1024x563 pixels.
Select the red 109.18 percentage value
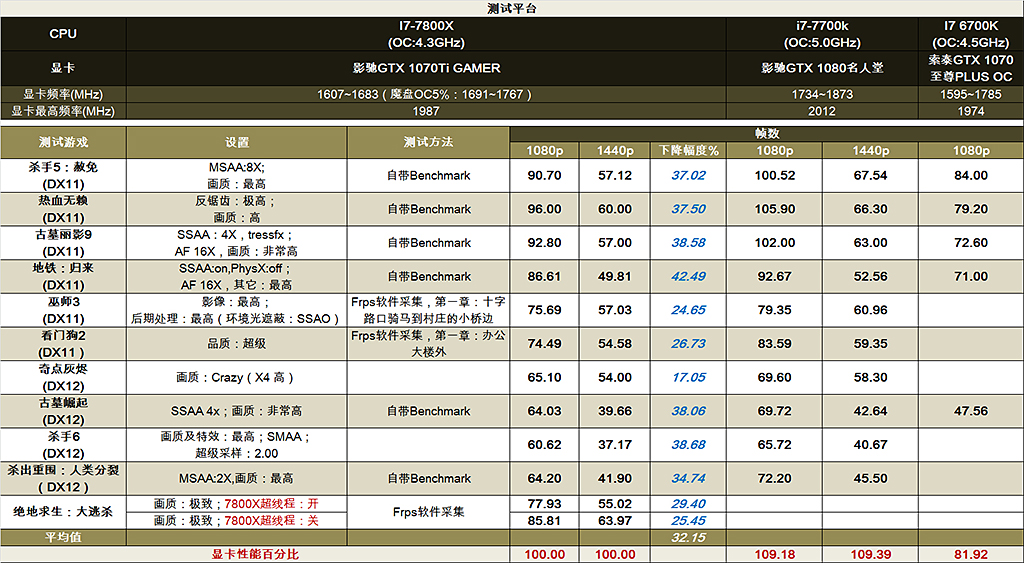coord(775,555)
